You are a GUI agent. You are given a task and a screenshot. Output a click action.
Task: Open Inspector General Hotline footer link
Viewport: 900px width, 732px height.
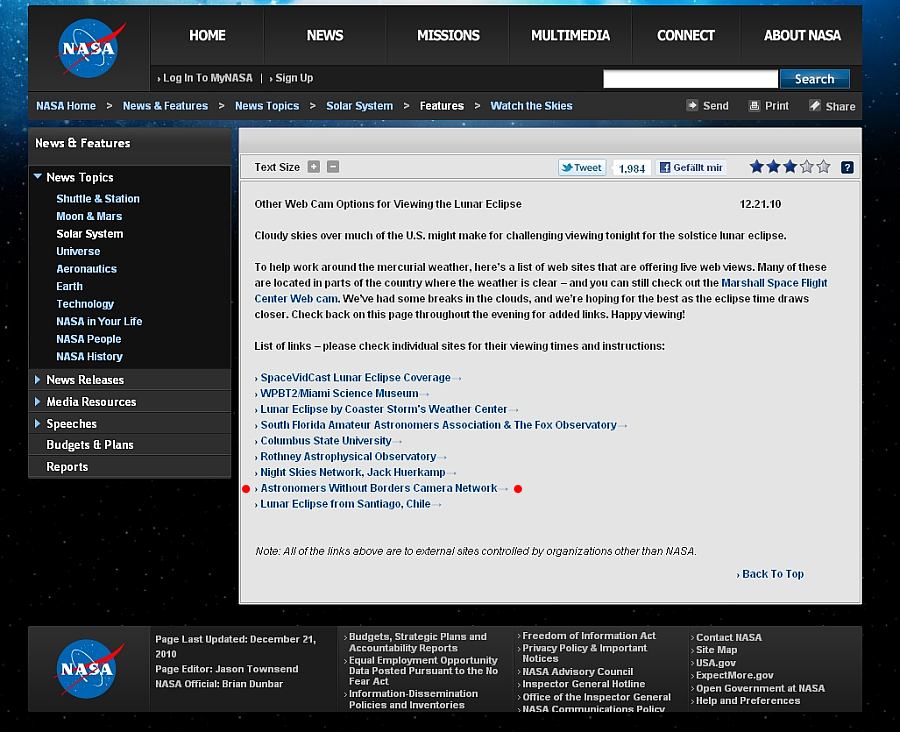pos(584,684)
